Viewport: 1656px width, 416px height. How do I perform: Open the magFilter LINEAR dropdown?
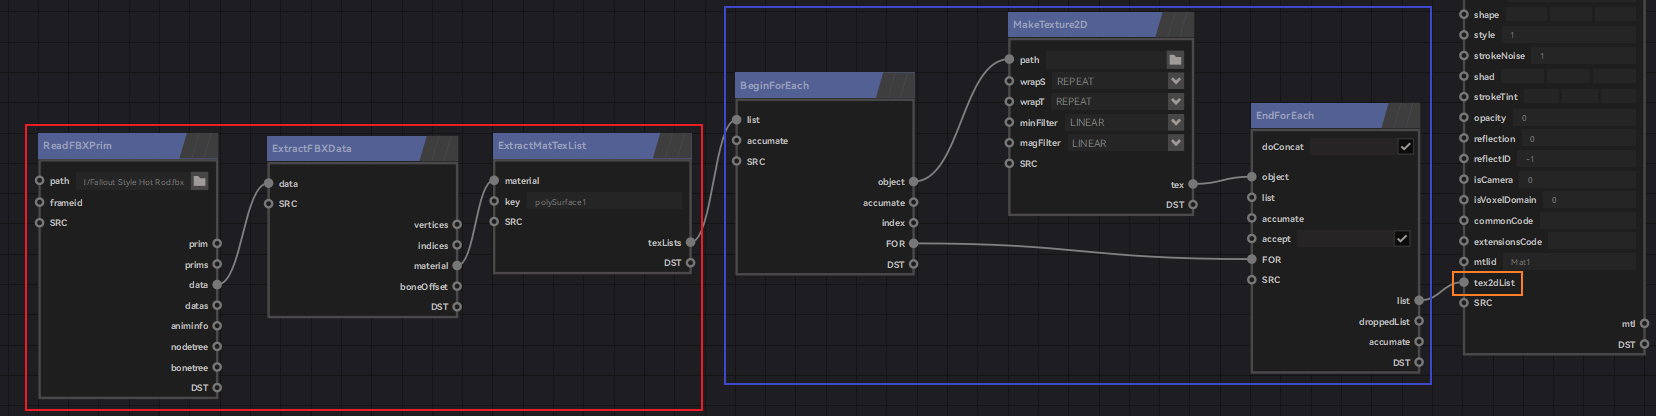pos(1176,143)
